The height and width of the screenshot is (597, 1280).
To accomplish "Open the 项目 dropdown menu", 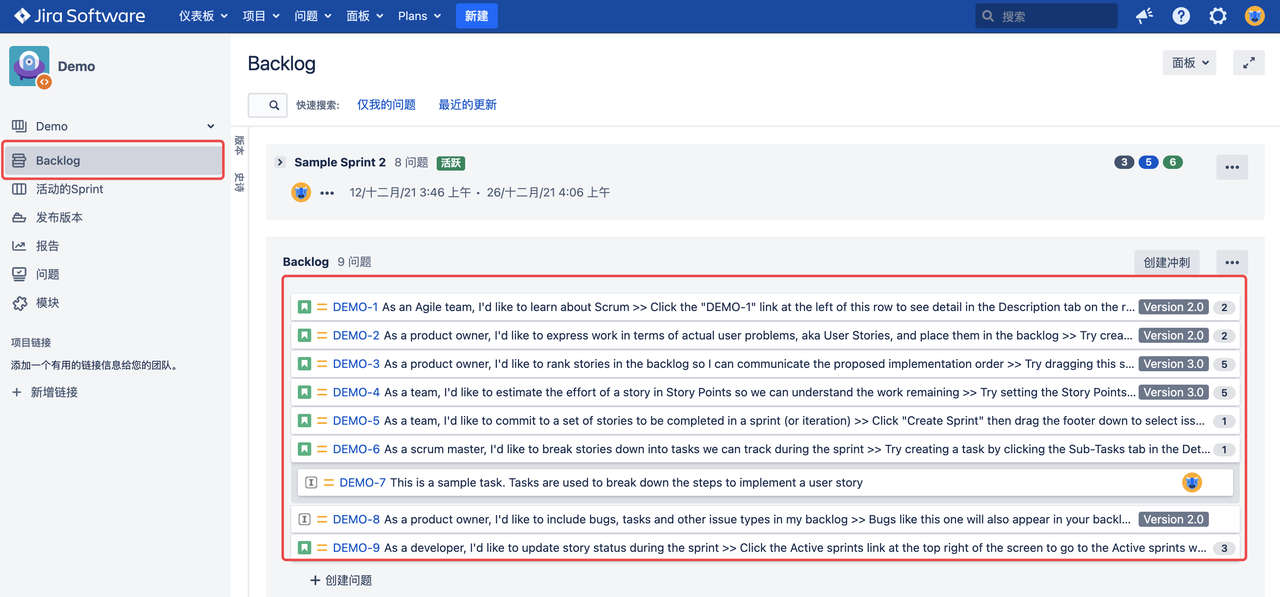I will click(x=263, y=16).
